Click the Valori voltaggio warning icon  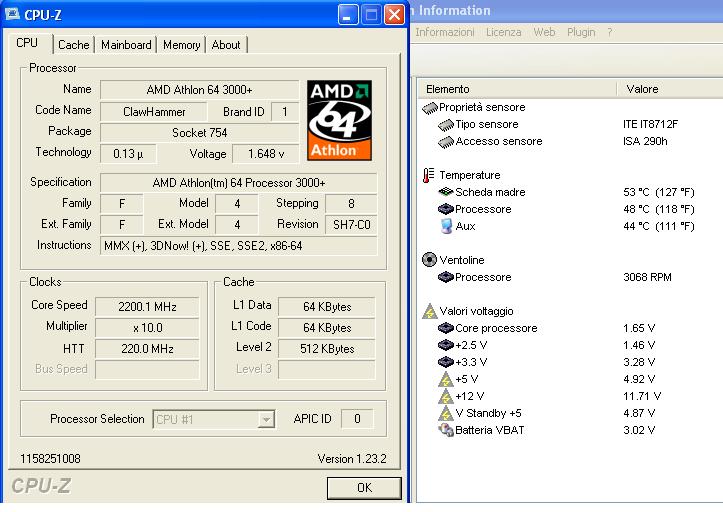point(430,311)
